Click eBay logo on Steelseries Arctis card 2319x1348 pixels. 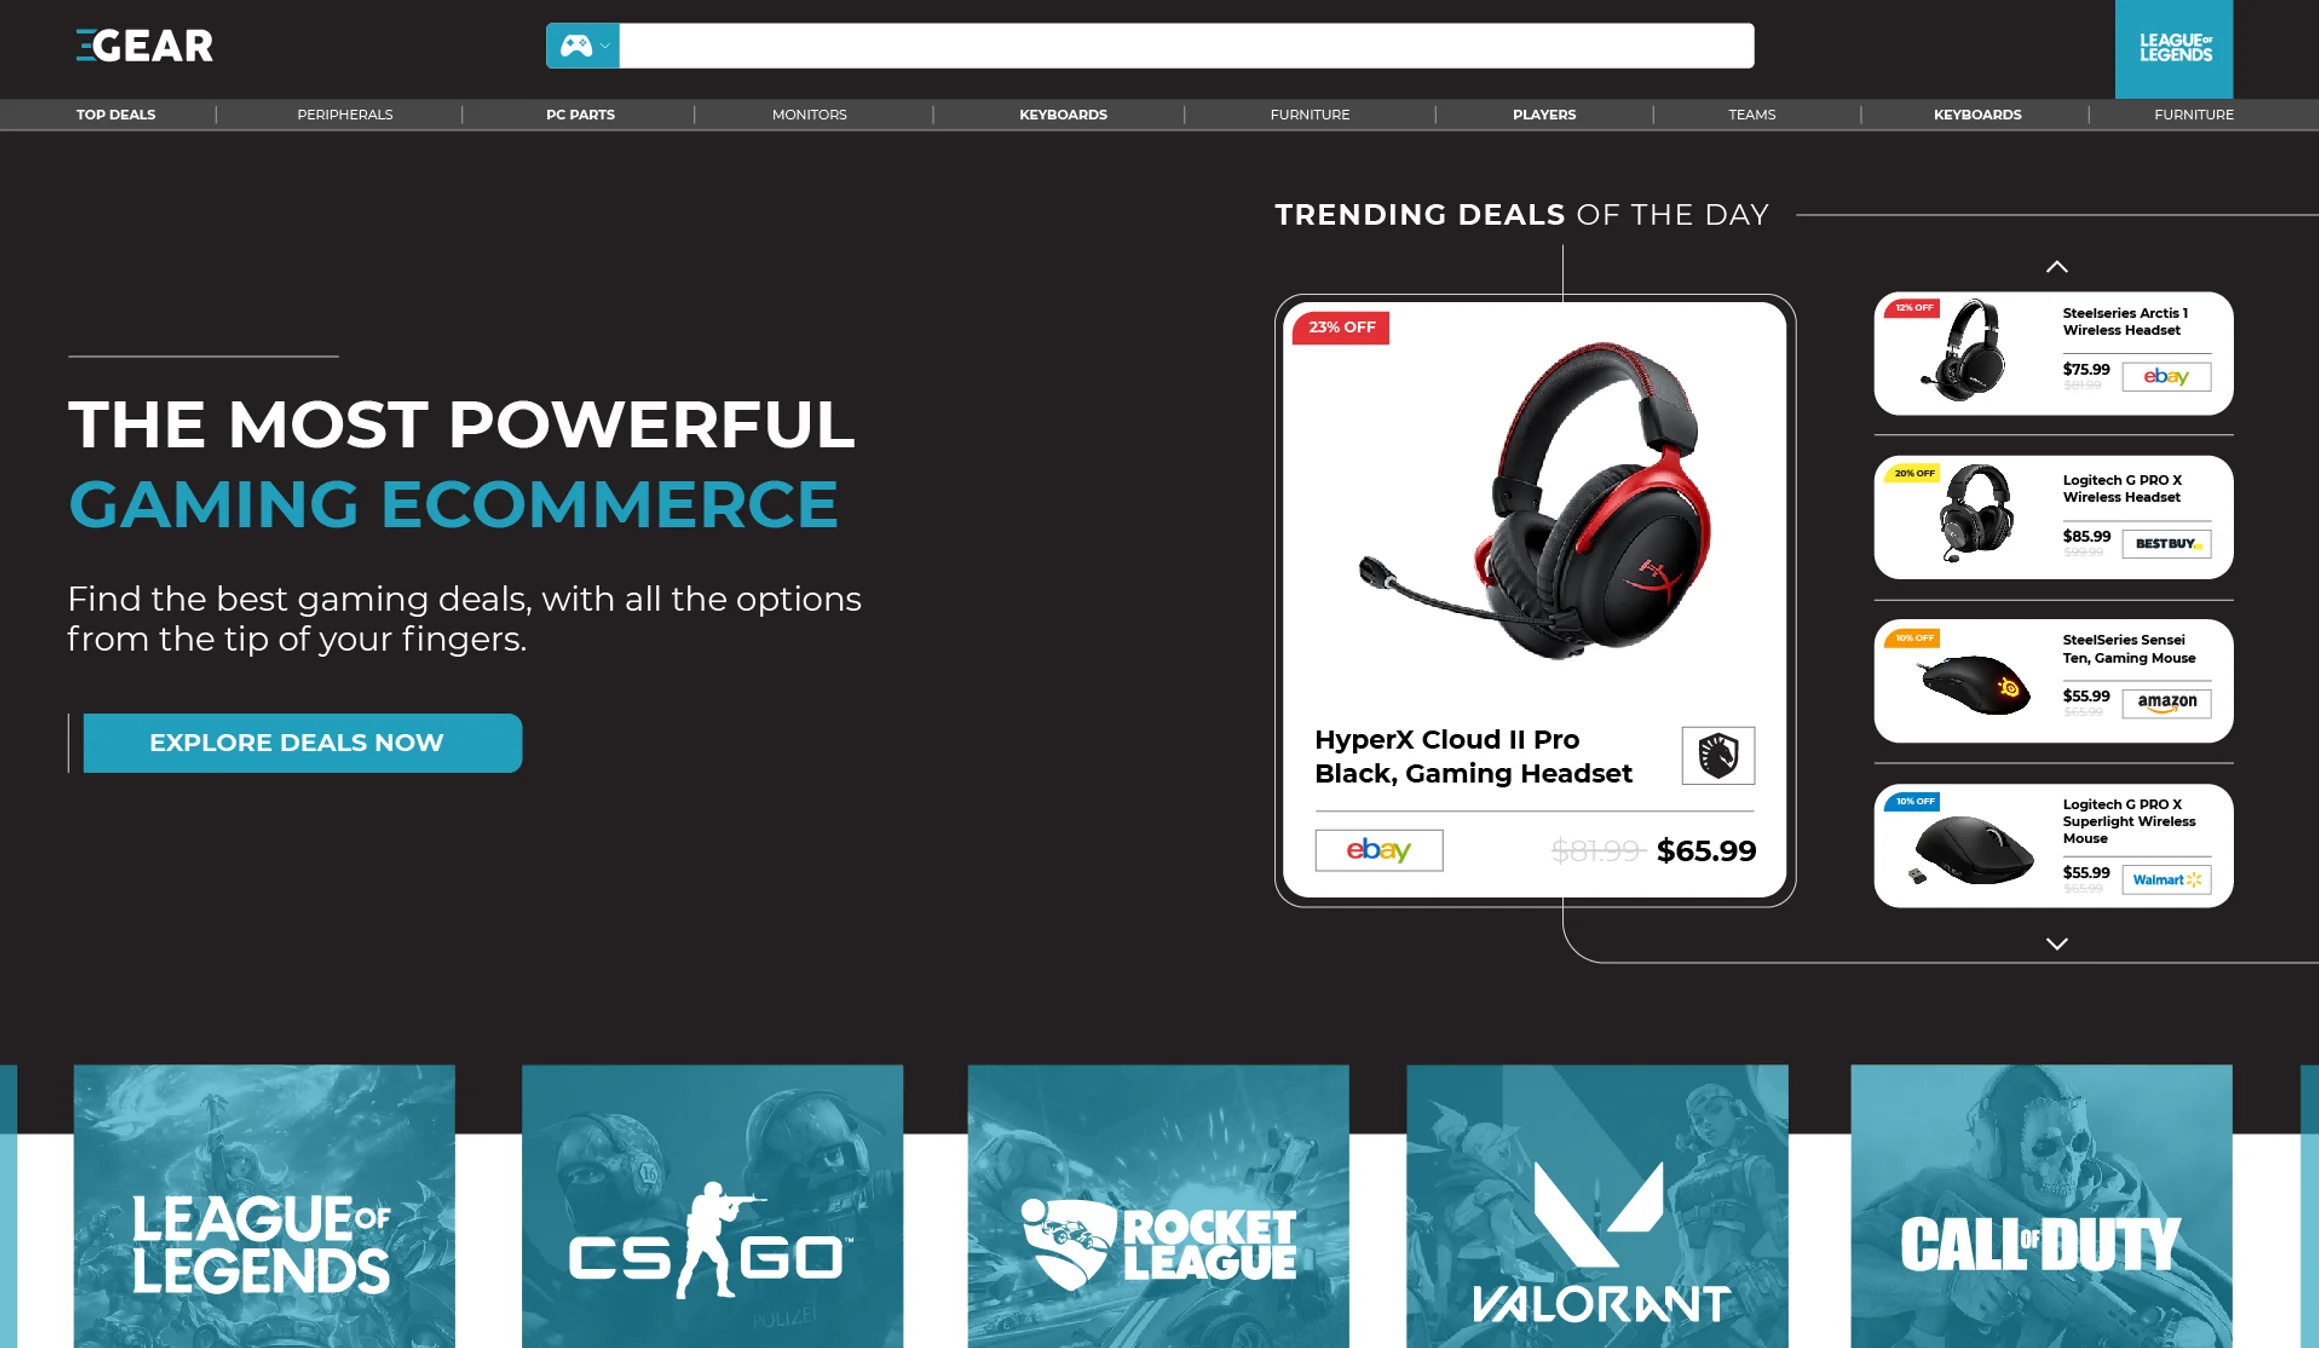(2167, 377)
